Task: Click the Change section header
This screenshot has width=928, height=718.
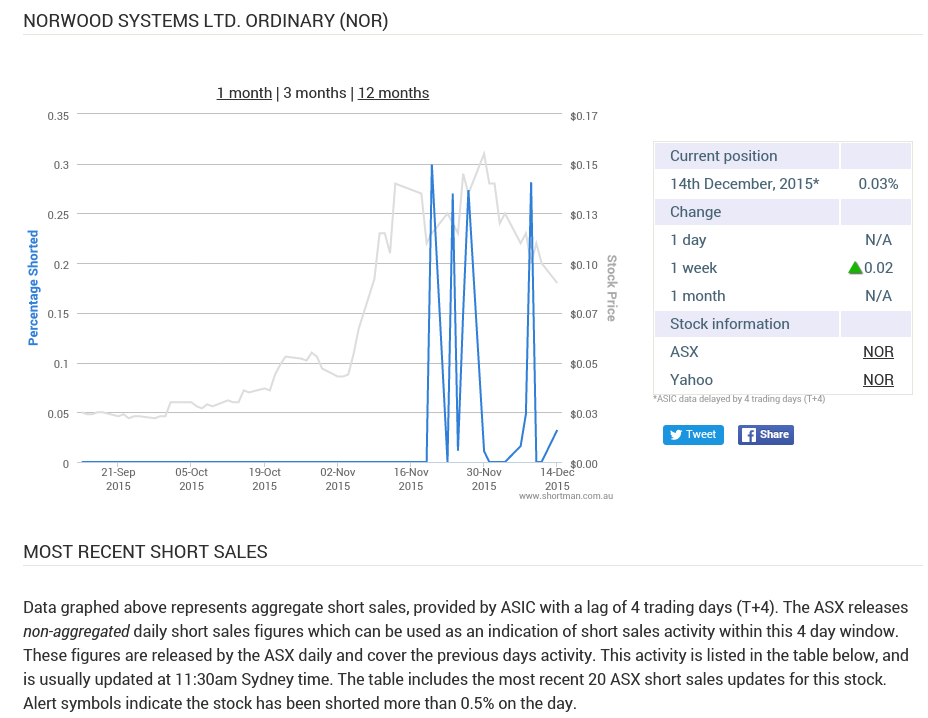Action: (695, 212)
